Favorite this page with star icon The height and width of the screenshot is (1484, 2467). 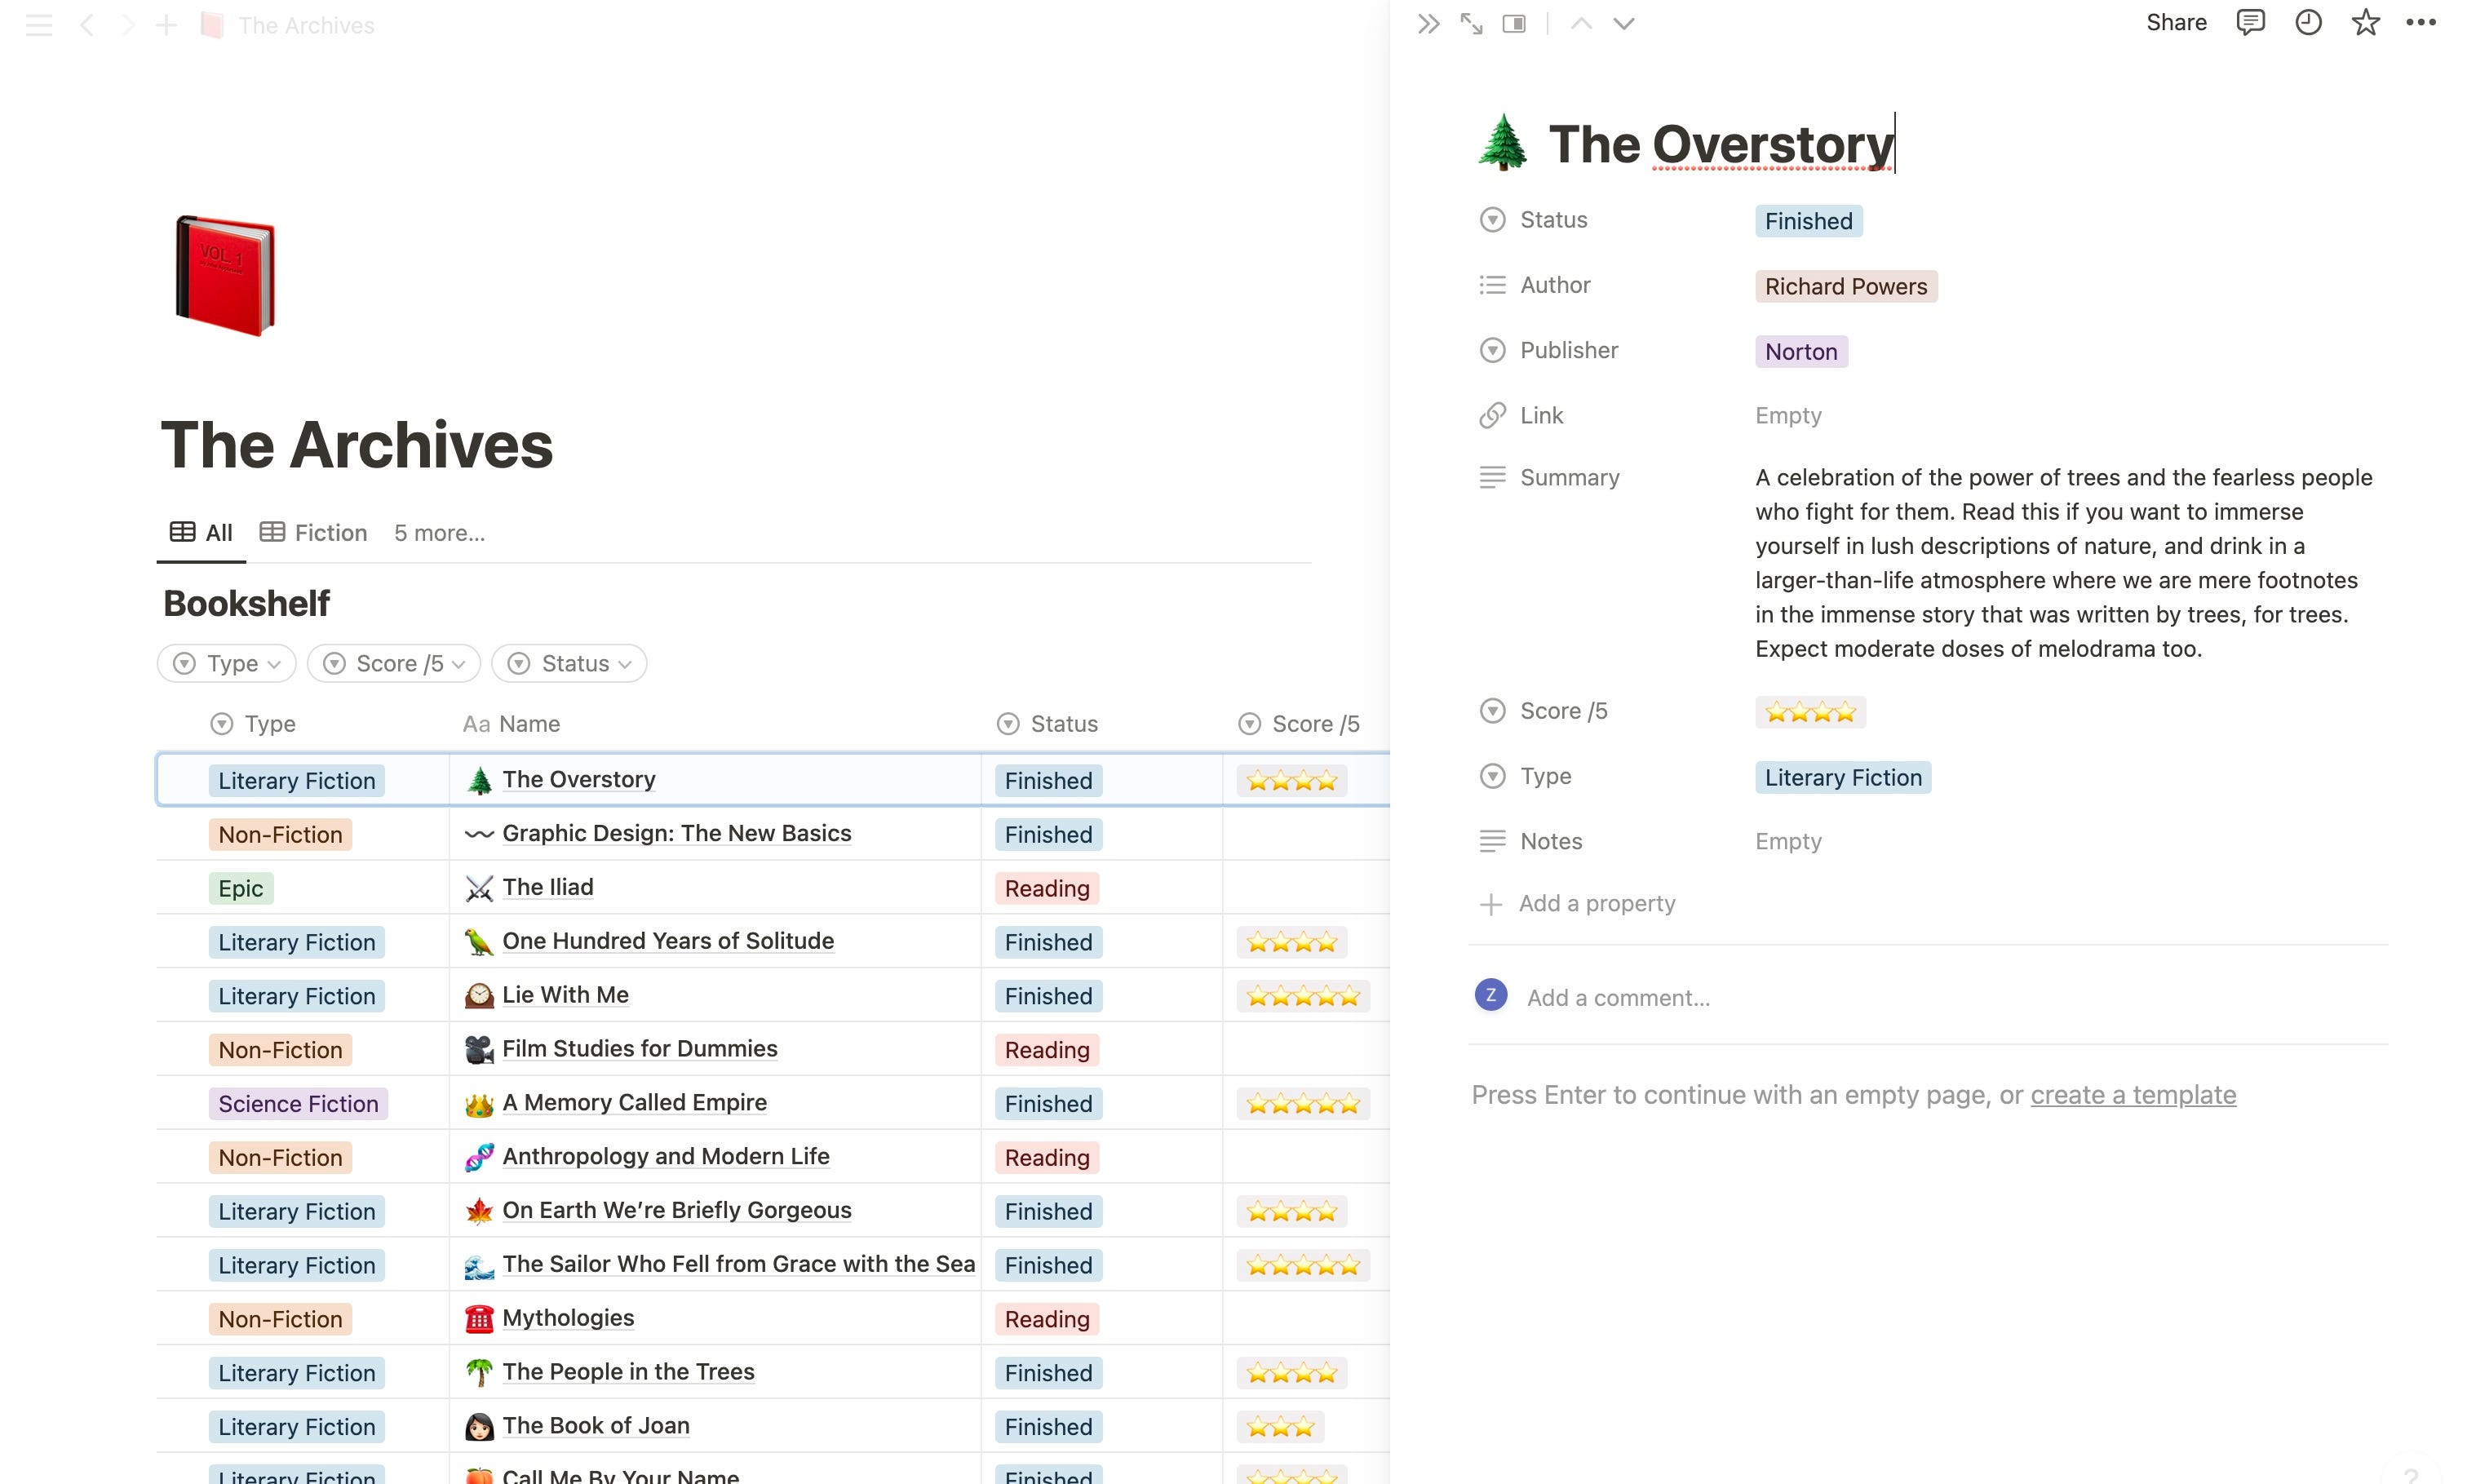tap(2365, 23)
